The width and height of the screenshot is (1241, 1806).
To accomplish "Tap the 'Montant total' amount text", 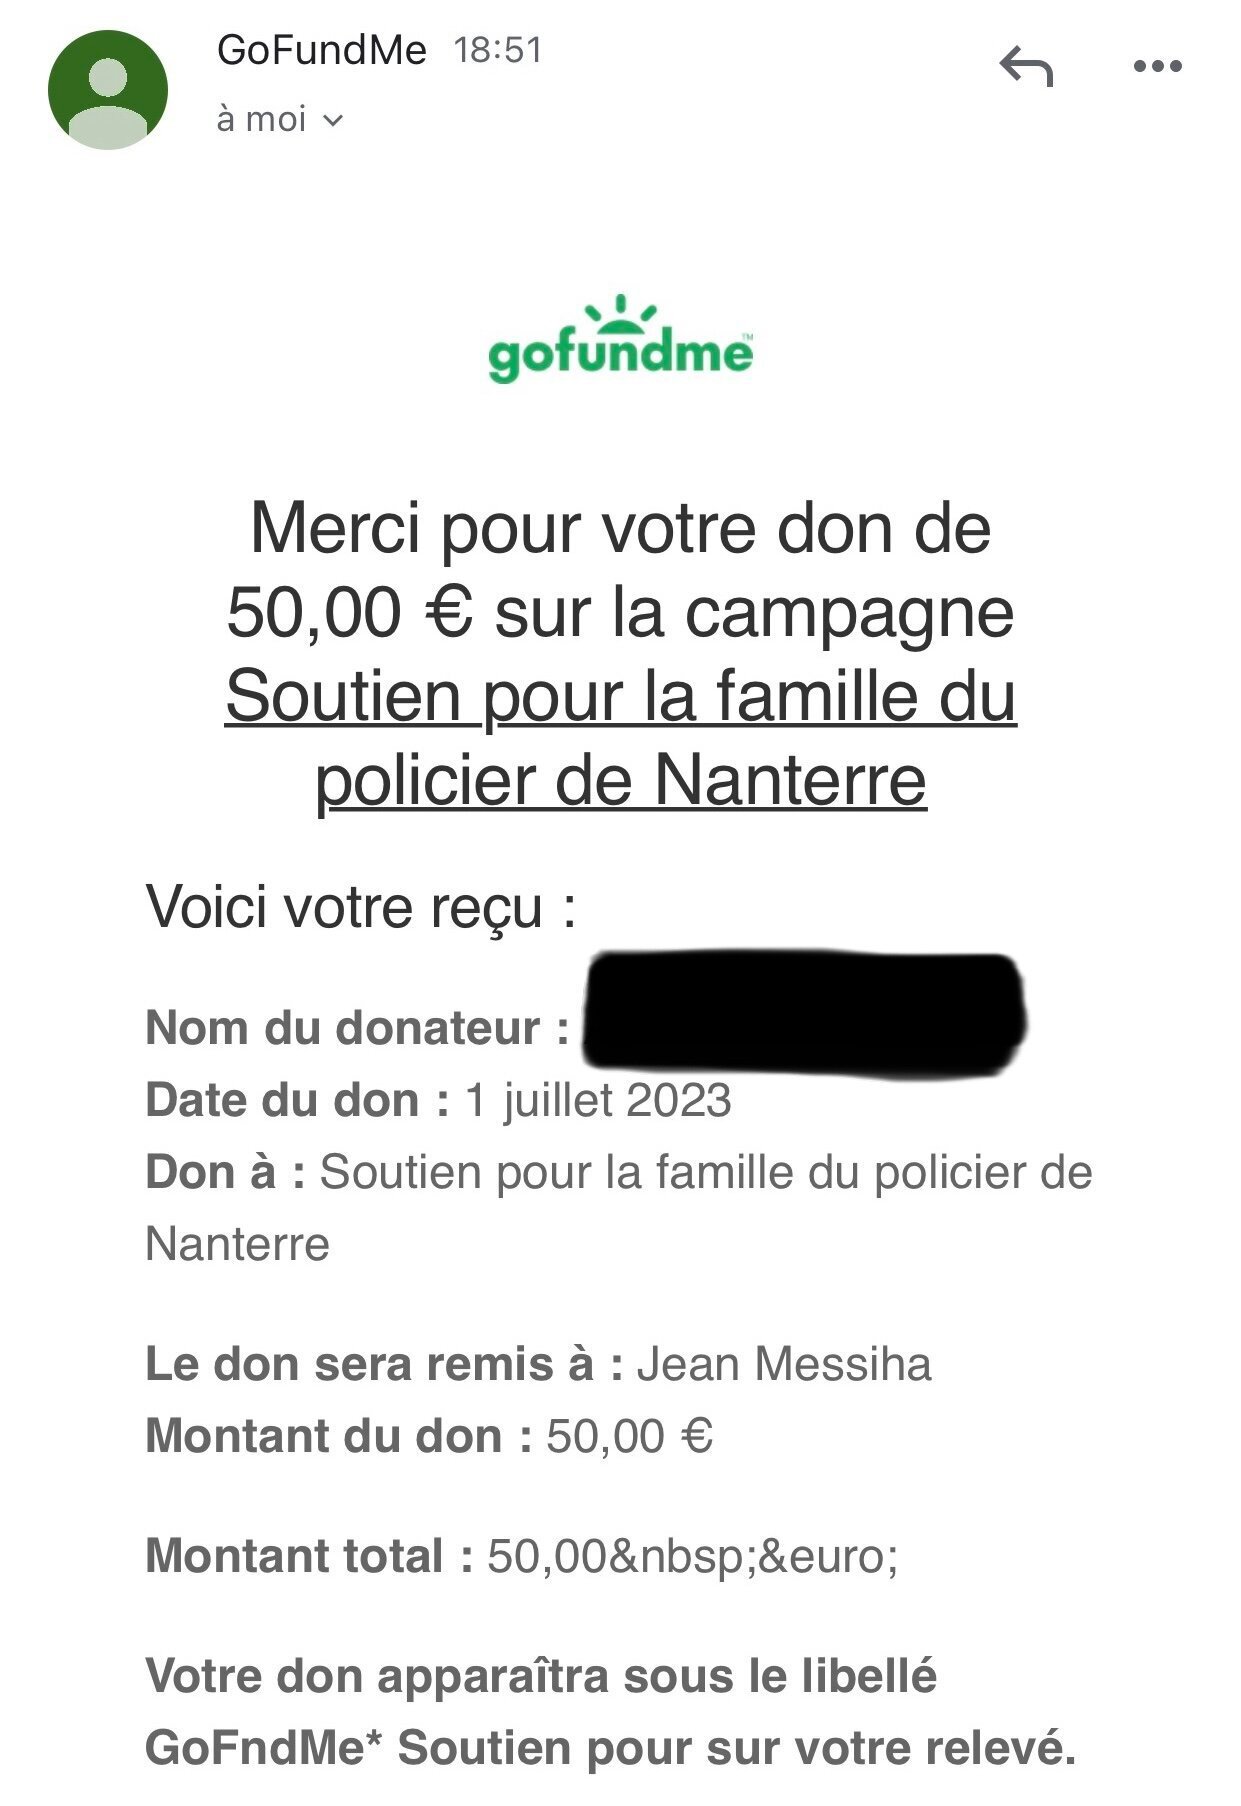I will [693, 1556].
